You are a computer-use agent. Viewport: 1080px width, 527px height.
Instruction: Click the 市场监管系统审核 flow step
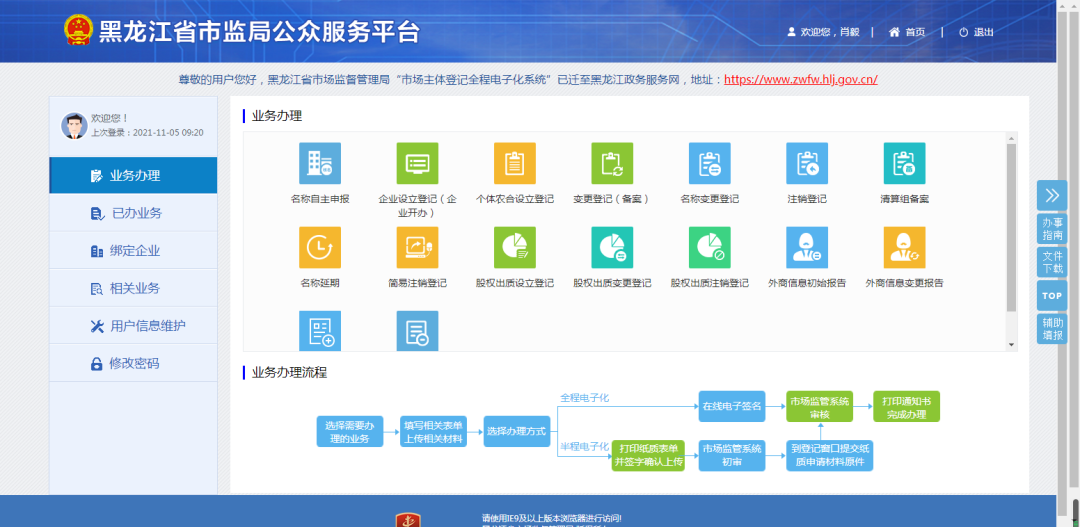[x=820, y=406]
